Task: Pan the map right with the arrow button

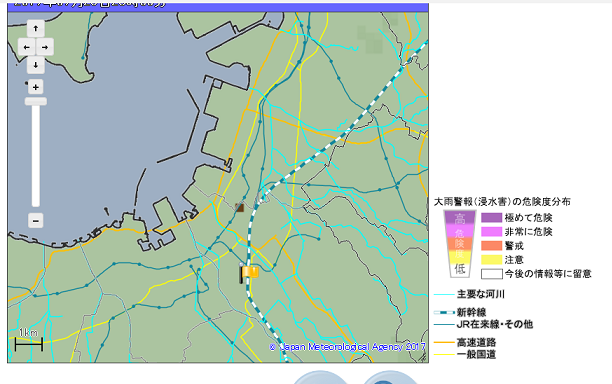Action: [x=45, y=47]
